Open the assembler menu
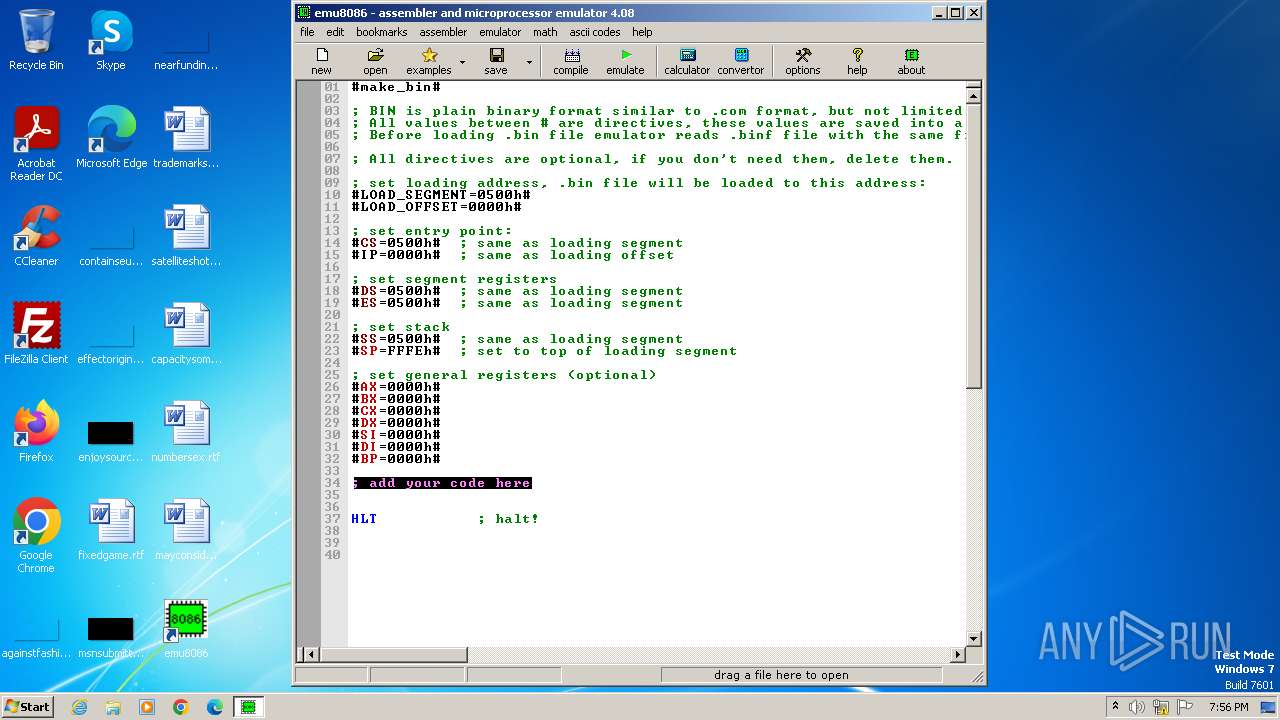This screenshot has width=1280, height=720. click(443, 32)
